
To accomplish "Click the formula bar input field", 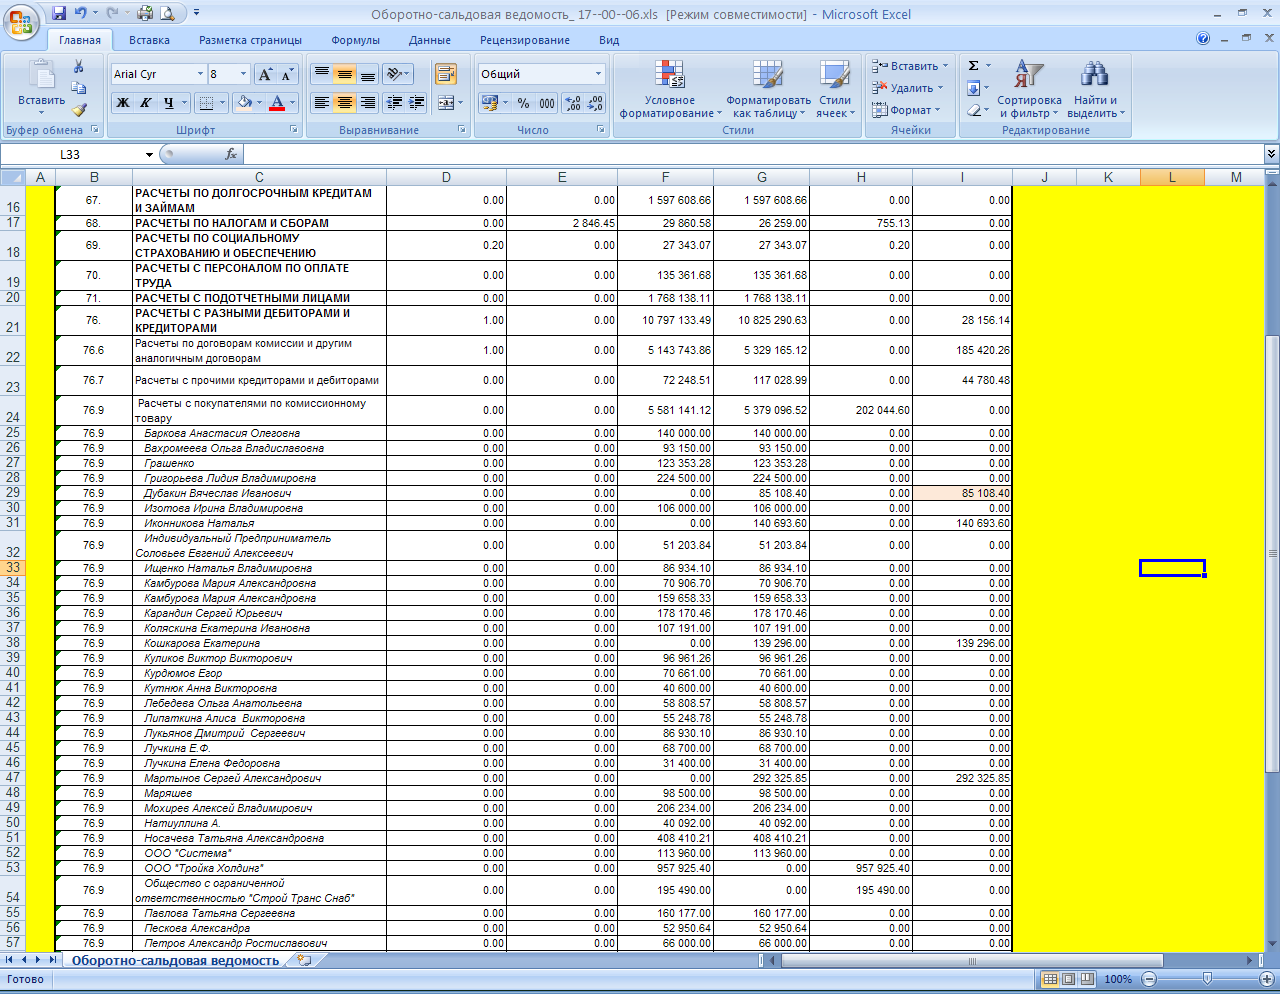I will 750,154.
